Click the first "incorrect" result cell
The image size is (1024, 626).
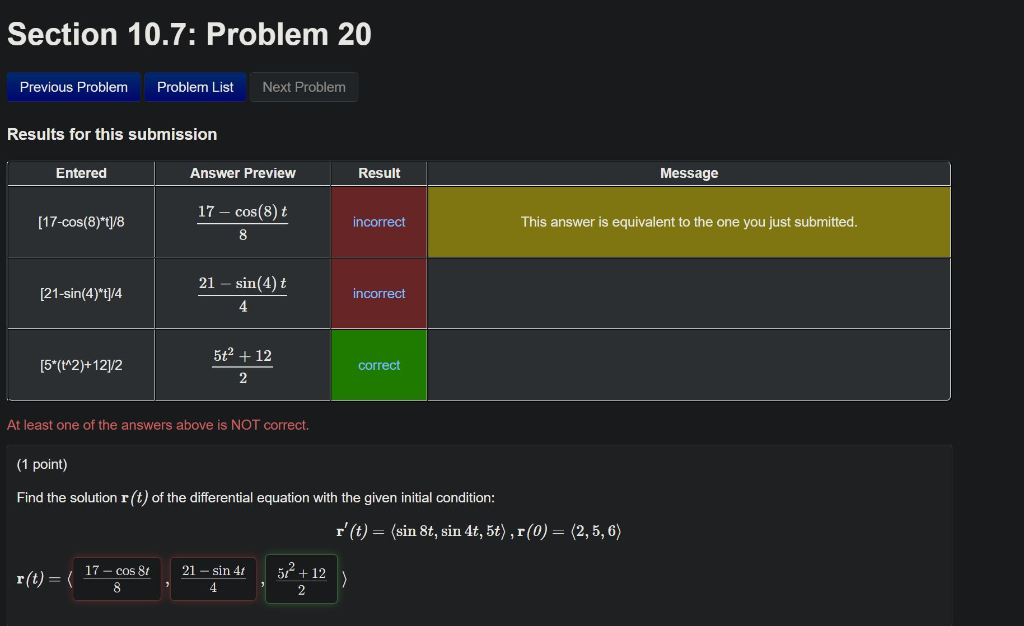pos(378,221)
